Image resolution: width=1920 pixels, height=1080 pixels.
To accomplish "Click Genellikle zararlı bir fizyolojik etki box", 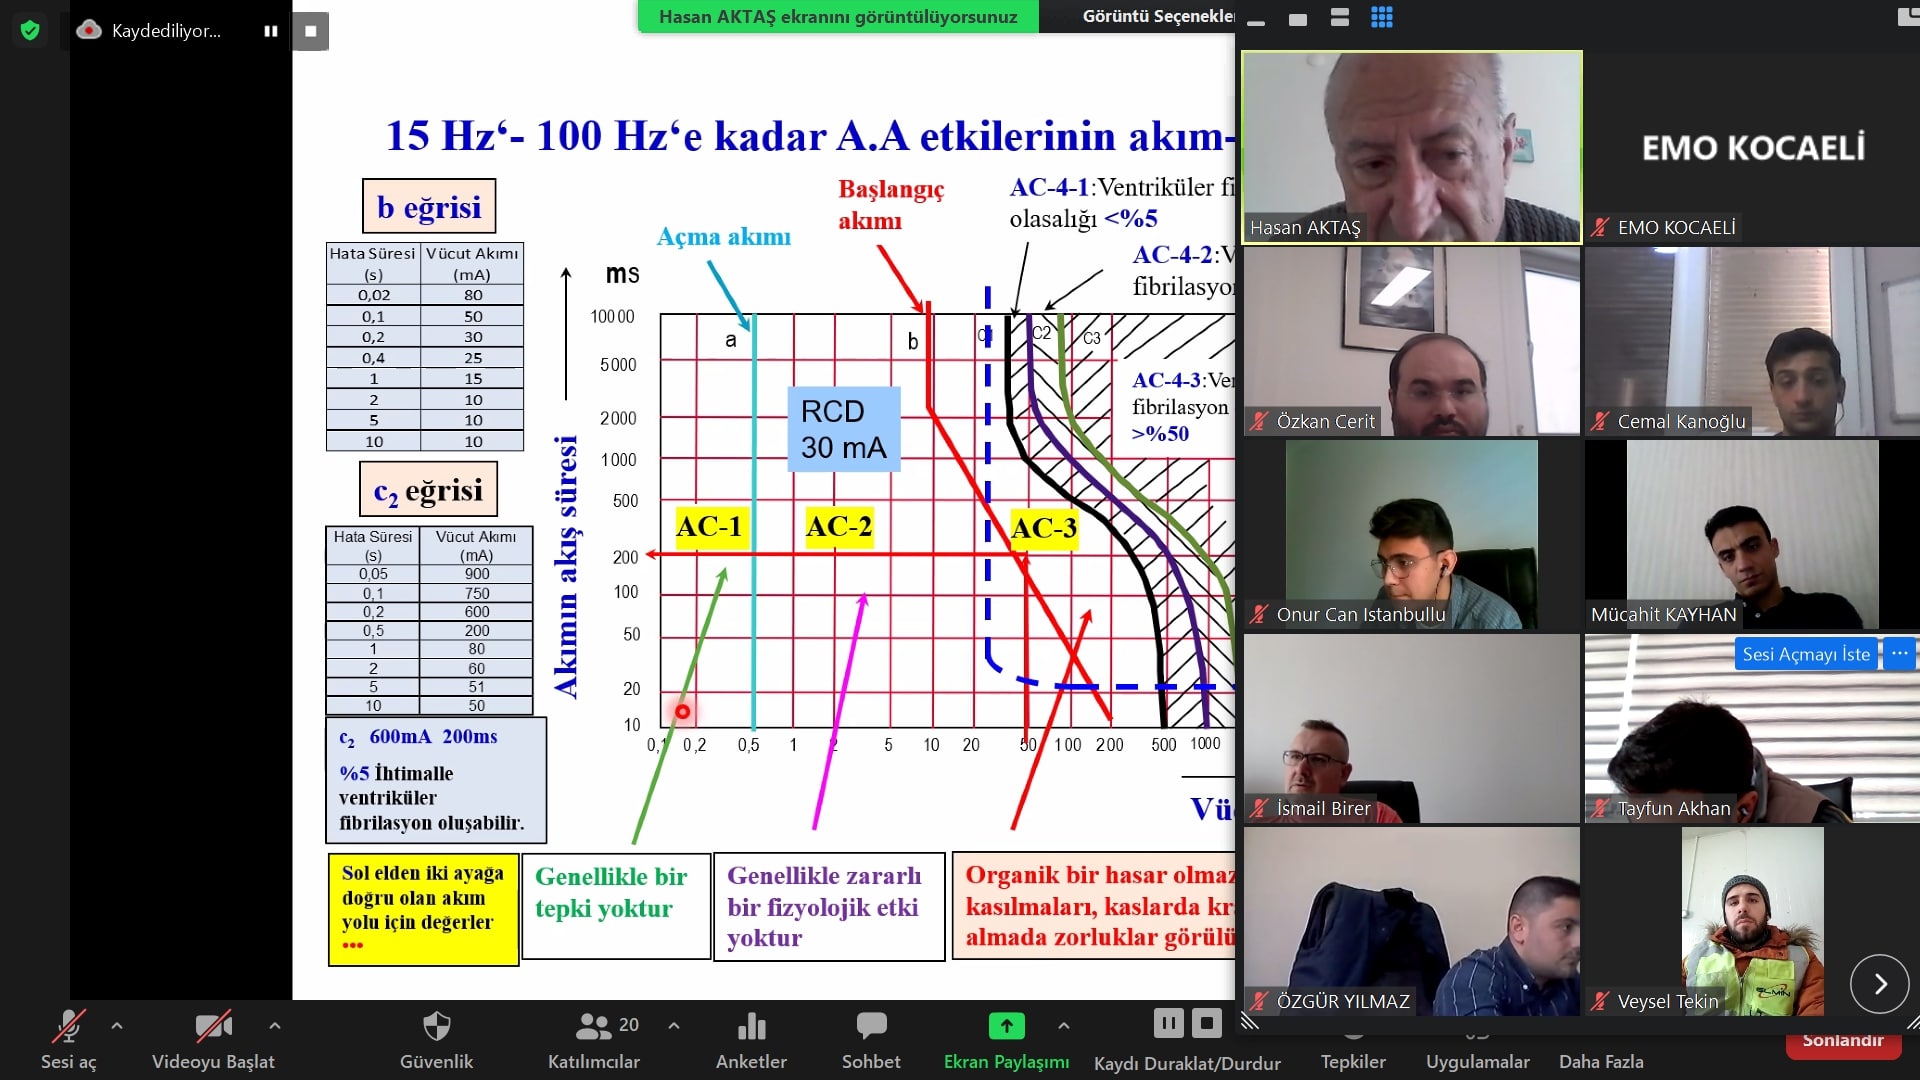I will 829,906.
